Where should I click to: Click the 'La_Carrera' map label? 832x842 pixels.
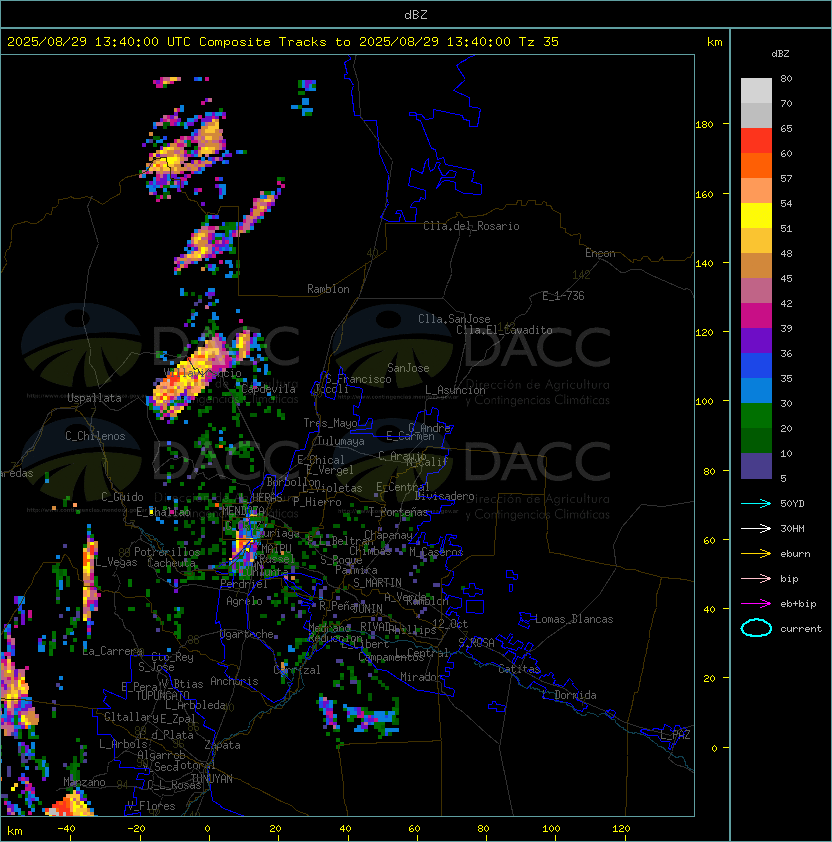[112, 651]
